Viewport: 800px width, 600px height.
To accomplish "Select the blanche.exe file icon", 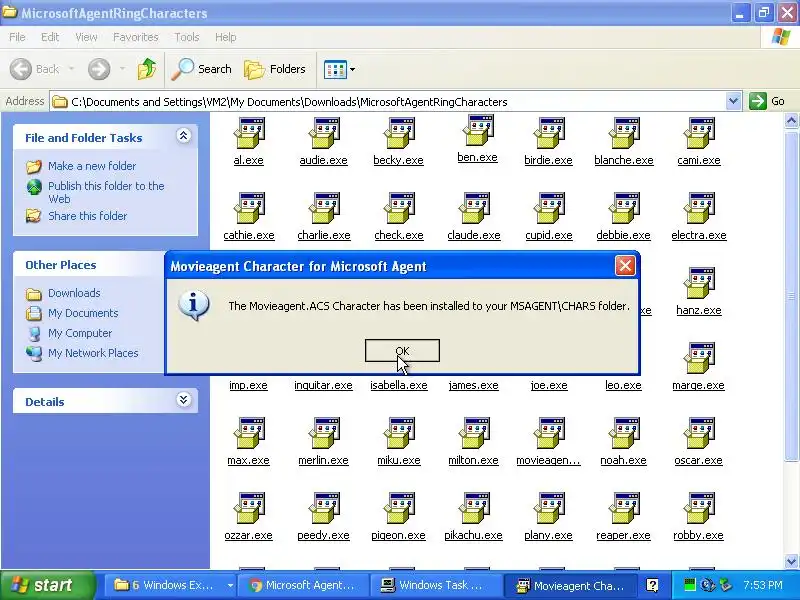I will pos(624,134).
